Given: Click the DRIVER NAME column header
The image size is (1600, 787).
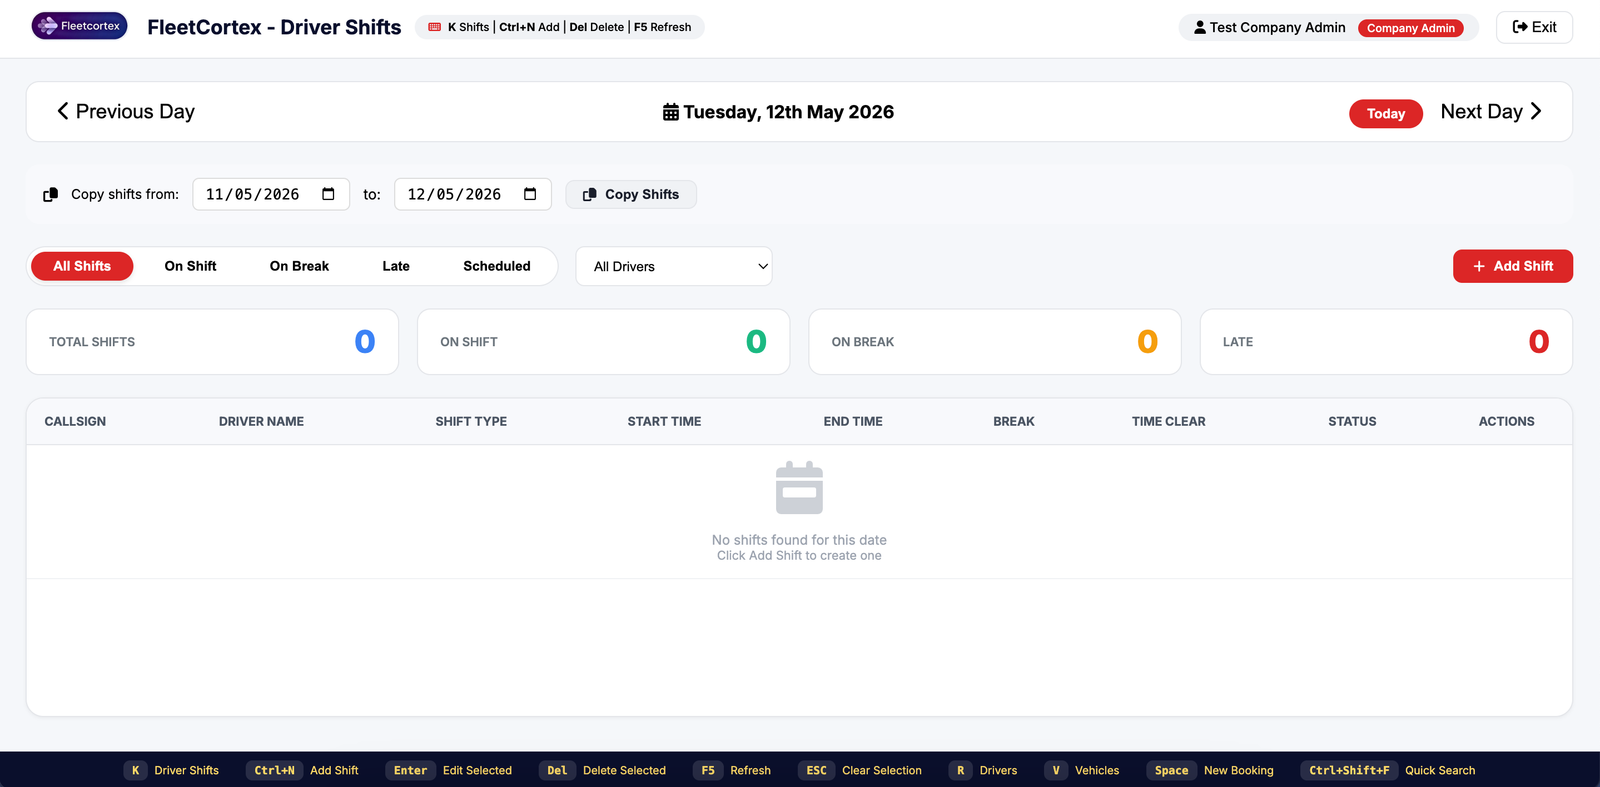Looking at the screenshot, I should pyautogui.click(x=261, y=422).
